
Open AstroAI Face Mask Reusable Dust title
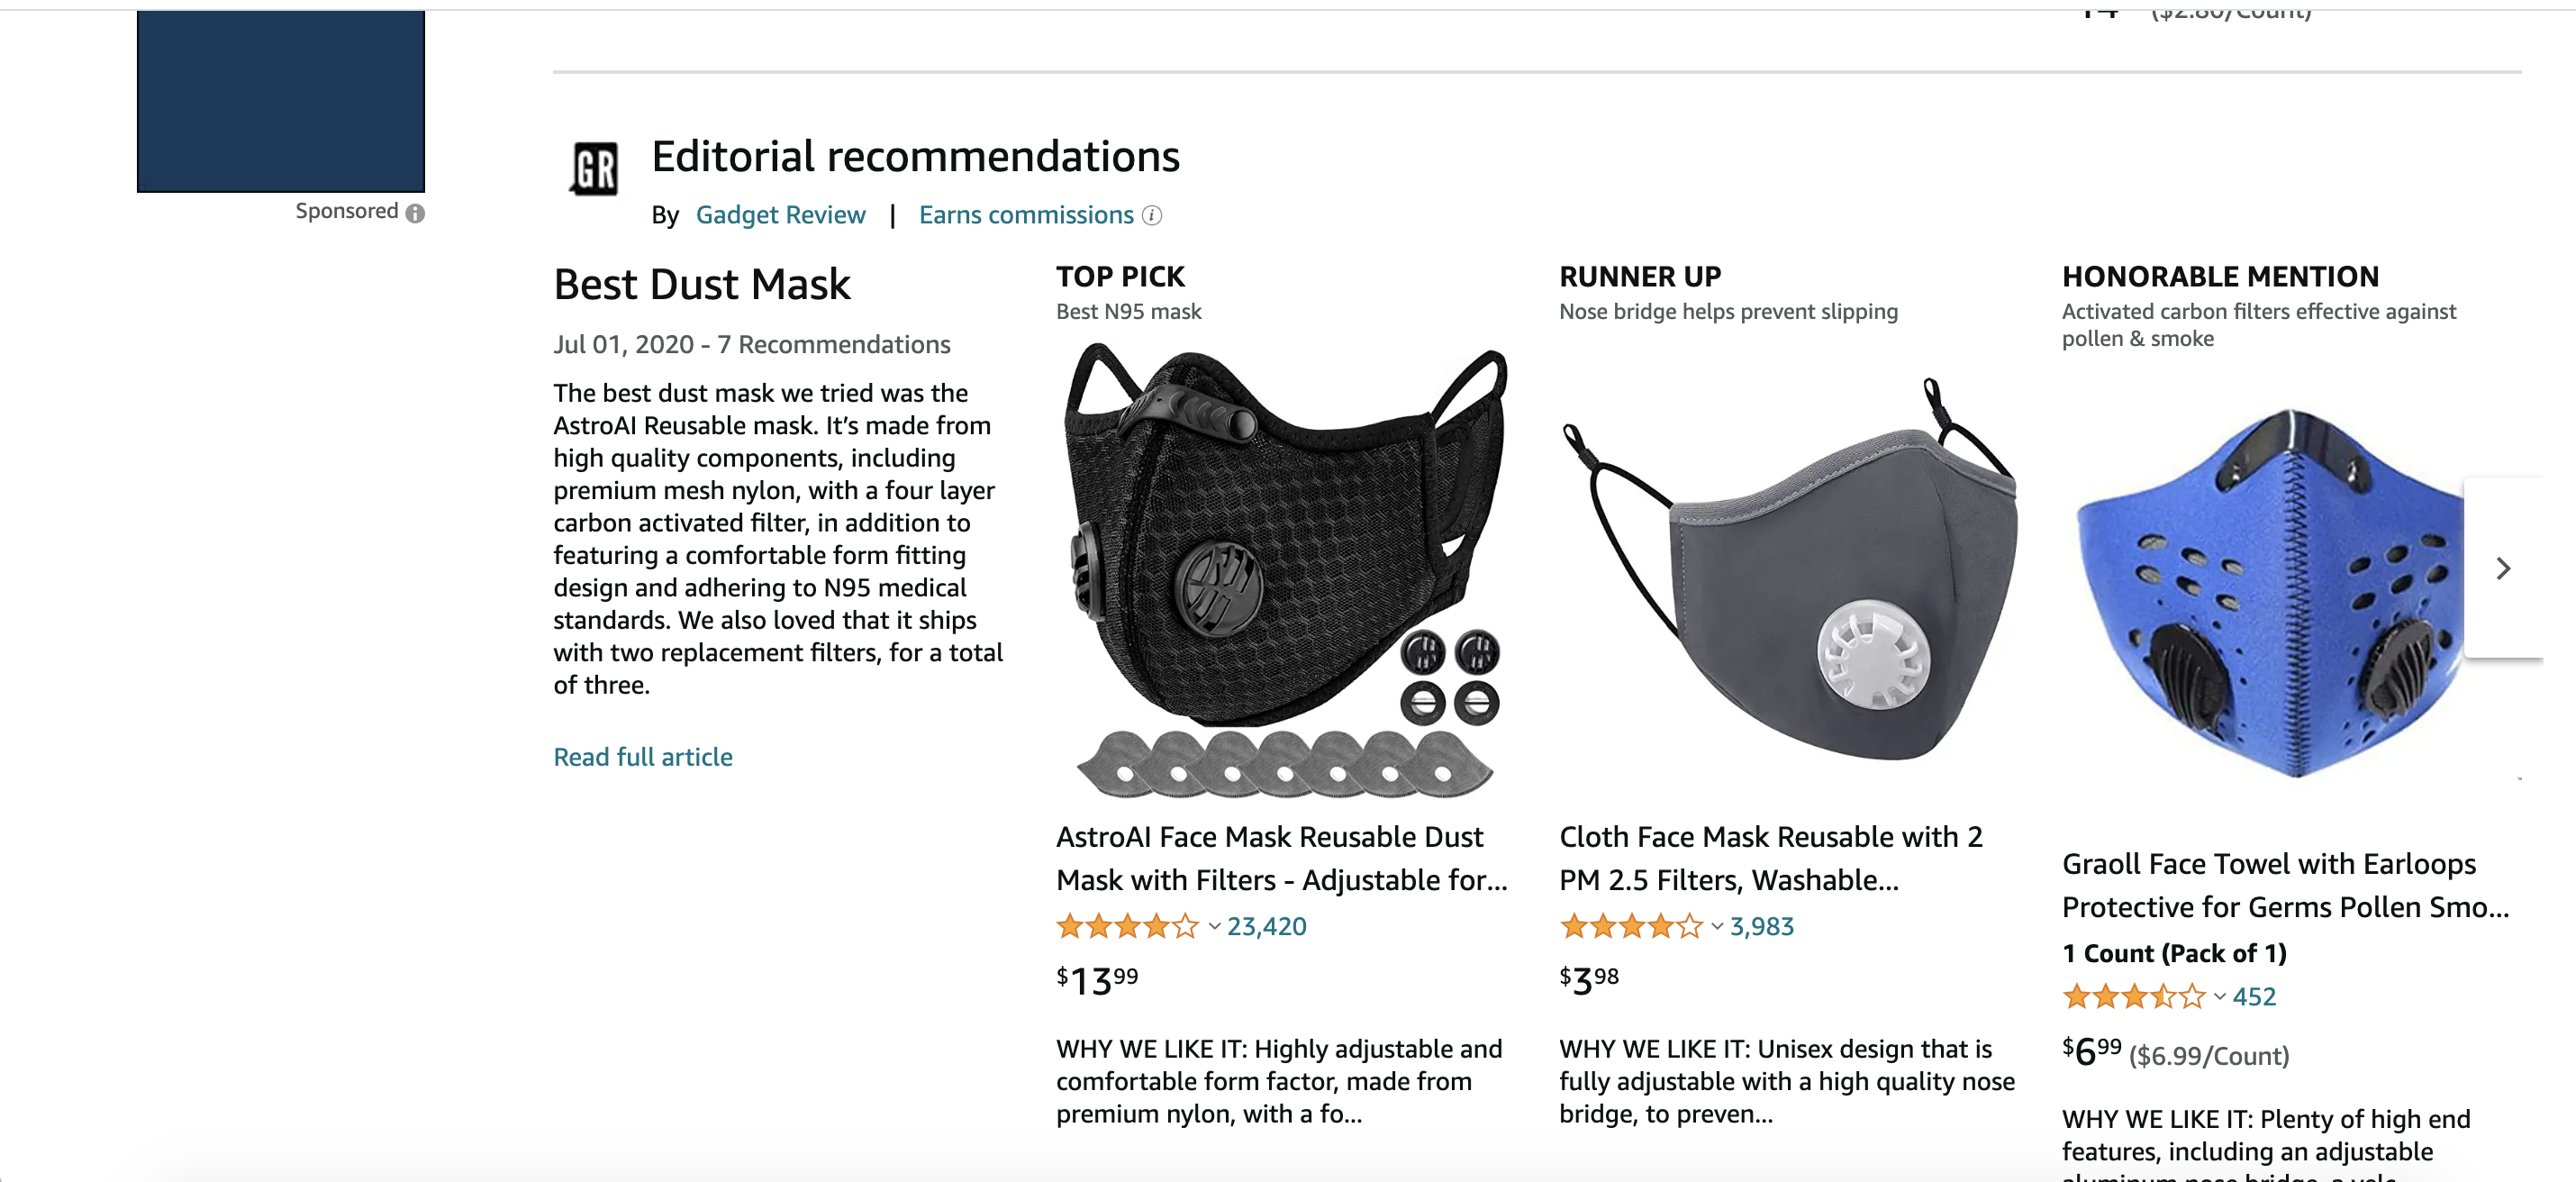tap(1281, 858)
